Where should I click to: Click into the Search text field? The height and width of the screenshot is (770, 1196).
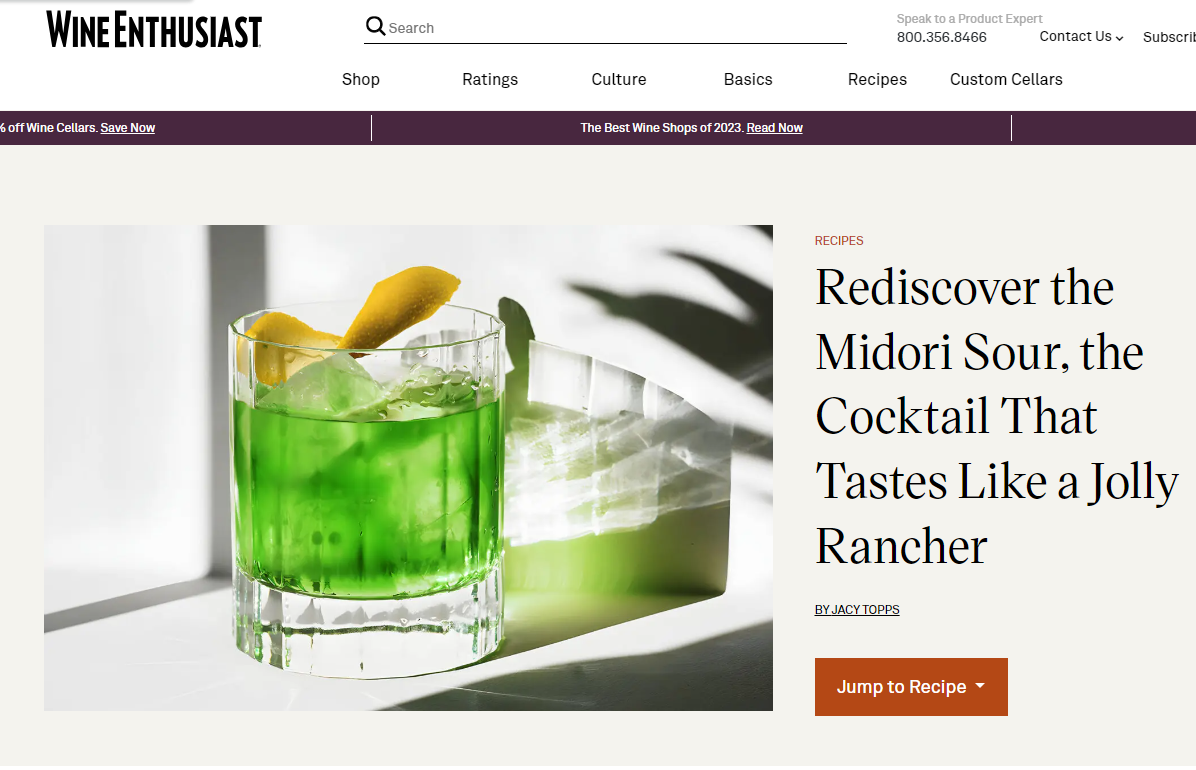[616, 28]
